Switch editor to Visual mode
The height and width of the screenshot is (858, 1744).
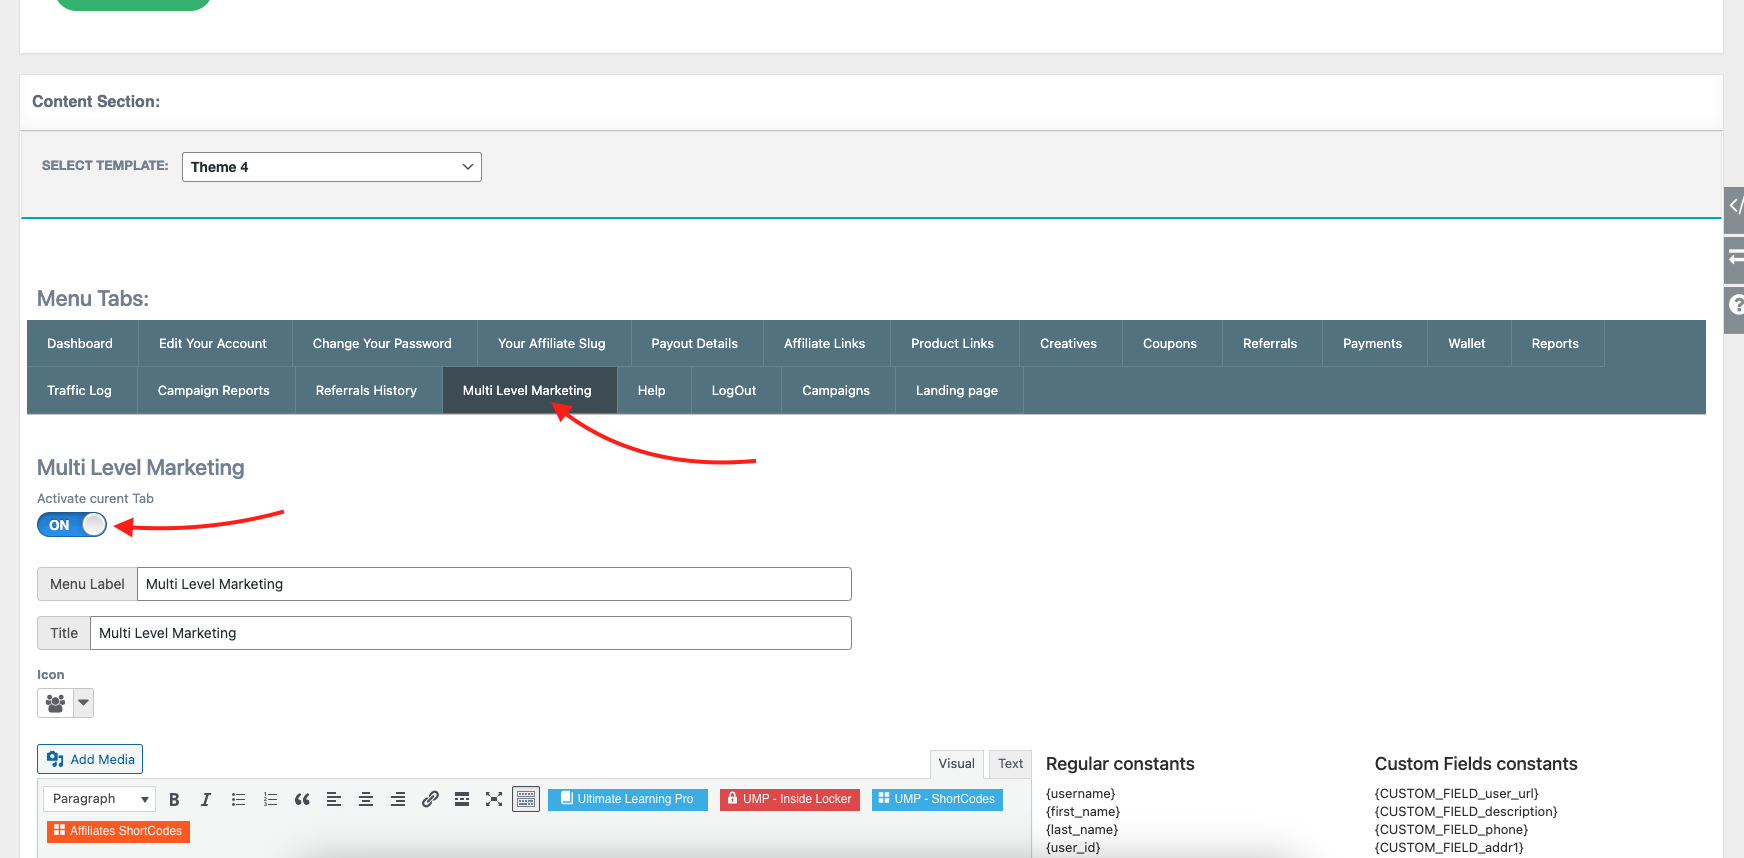click(x=957, y=764)
